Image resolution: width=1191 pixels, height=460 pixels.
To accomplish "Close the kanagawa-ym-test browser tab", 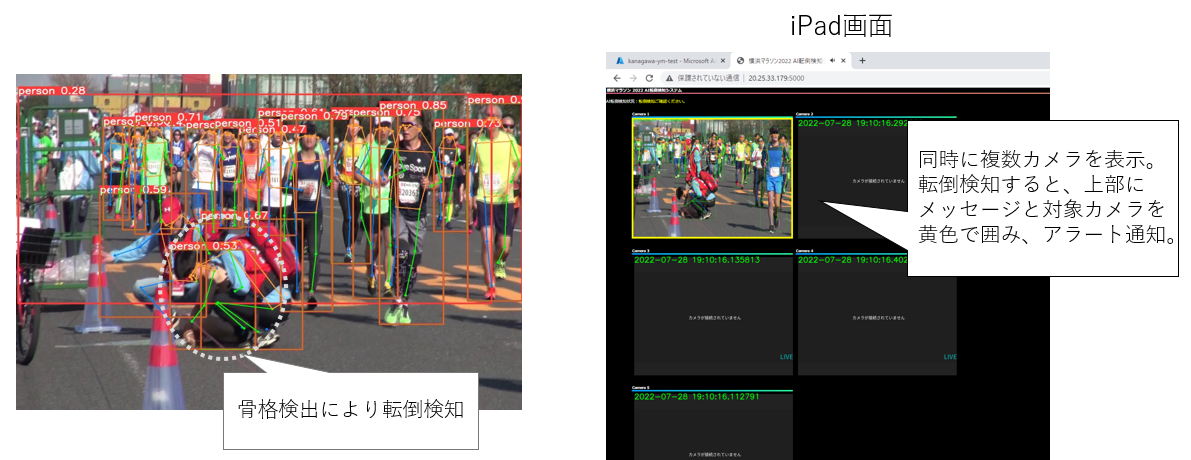I will point(722,61).
